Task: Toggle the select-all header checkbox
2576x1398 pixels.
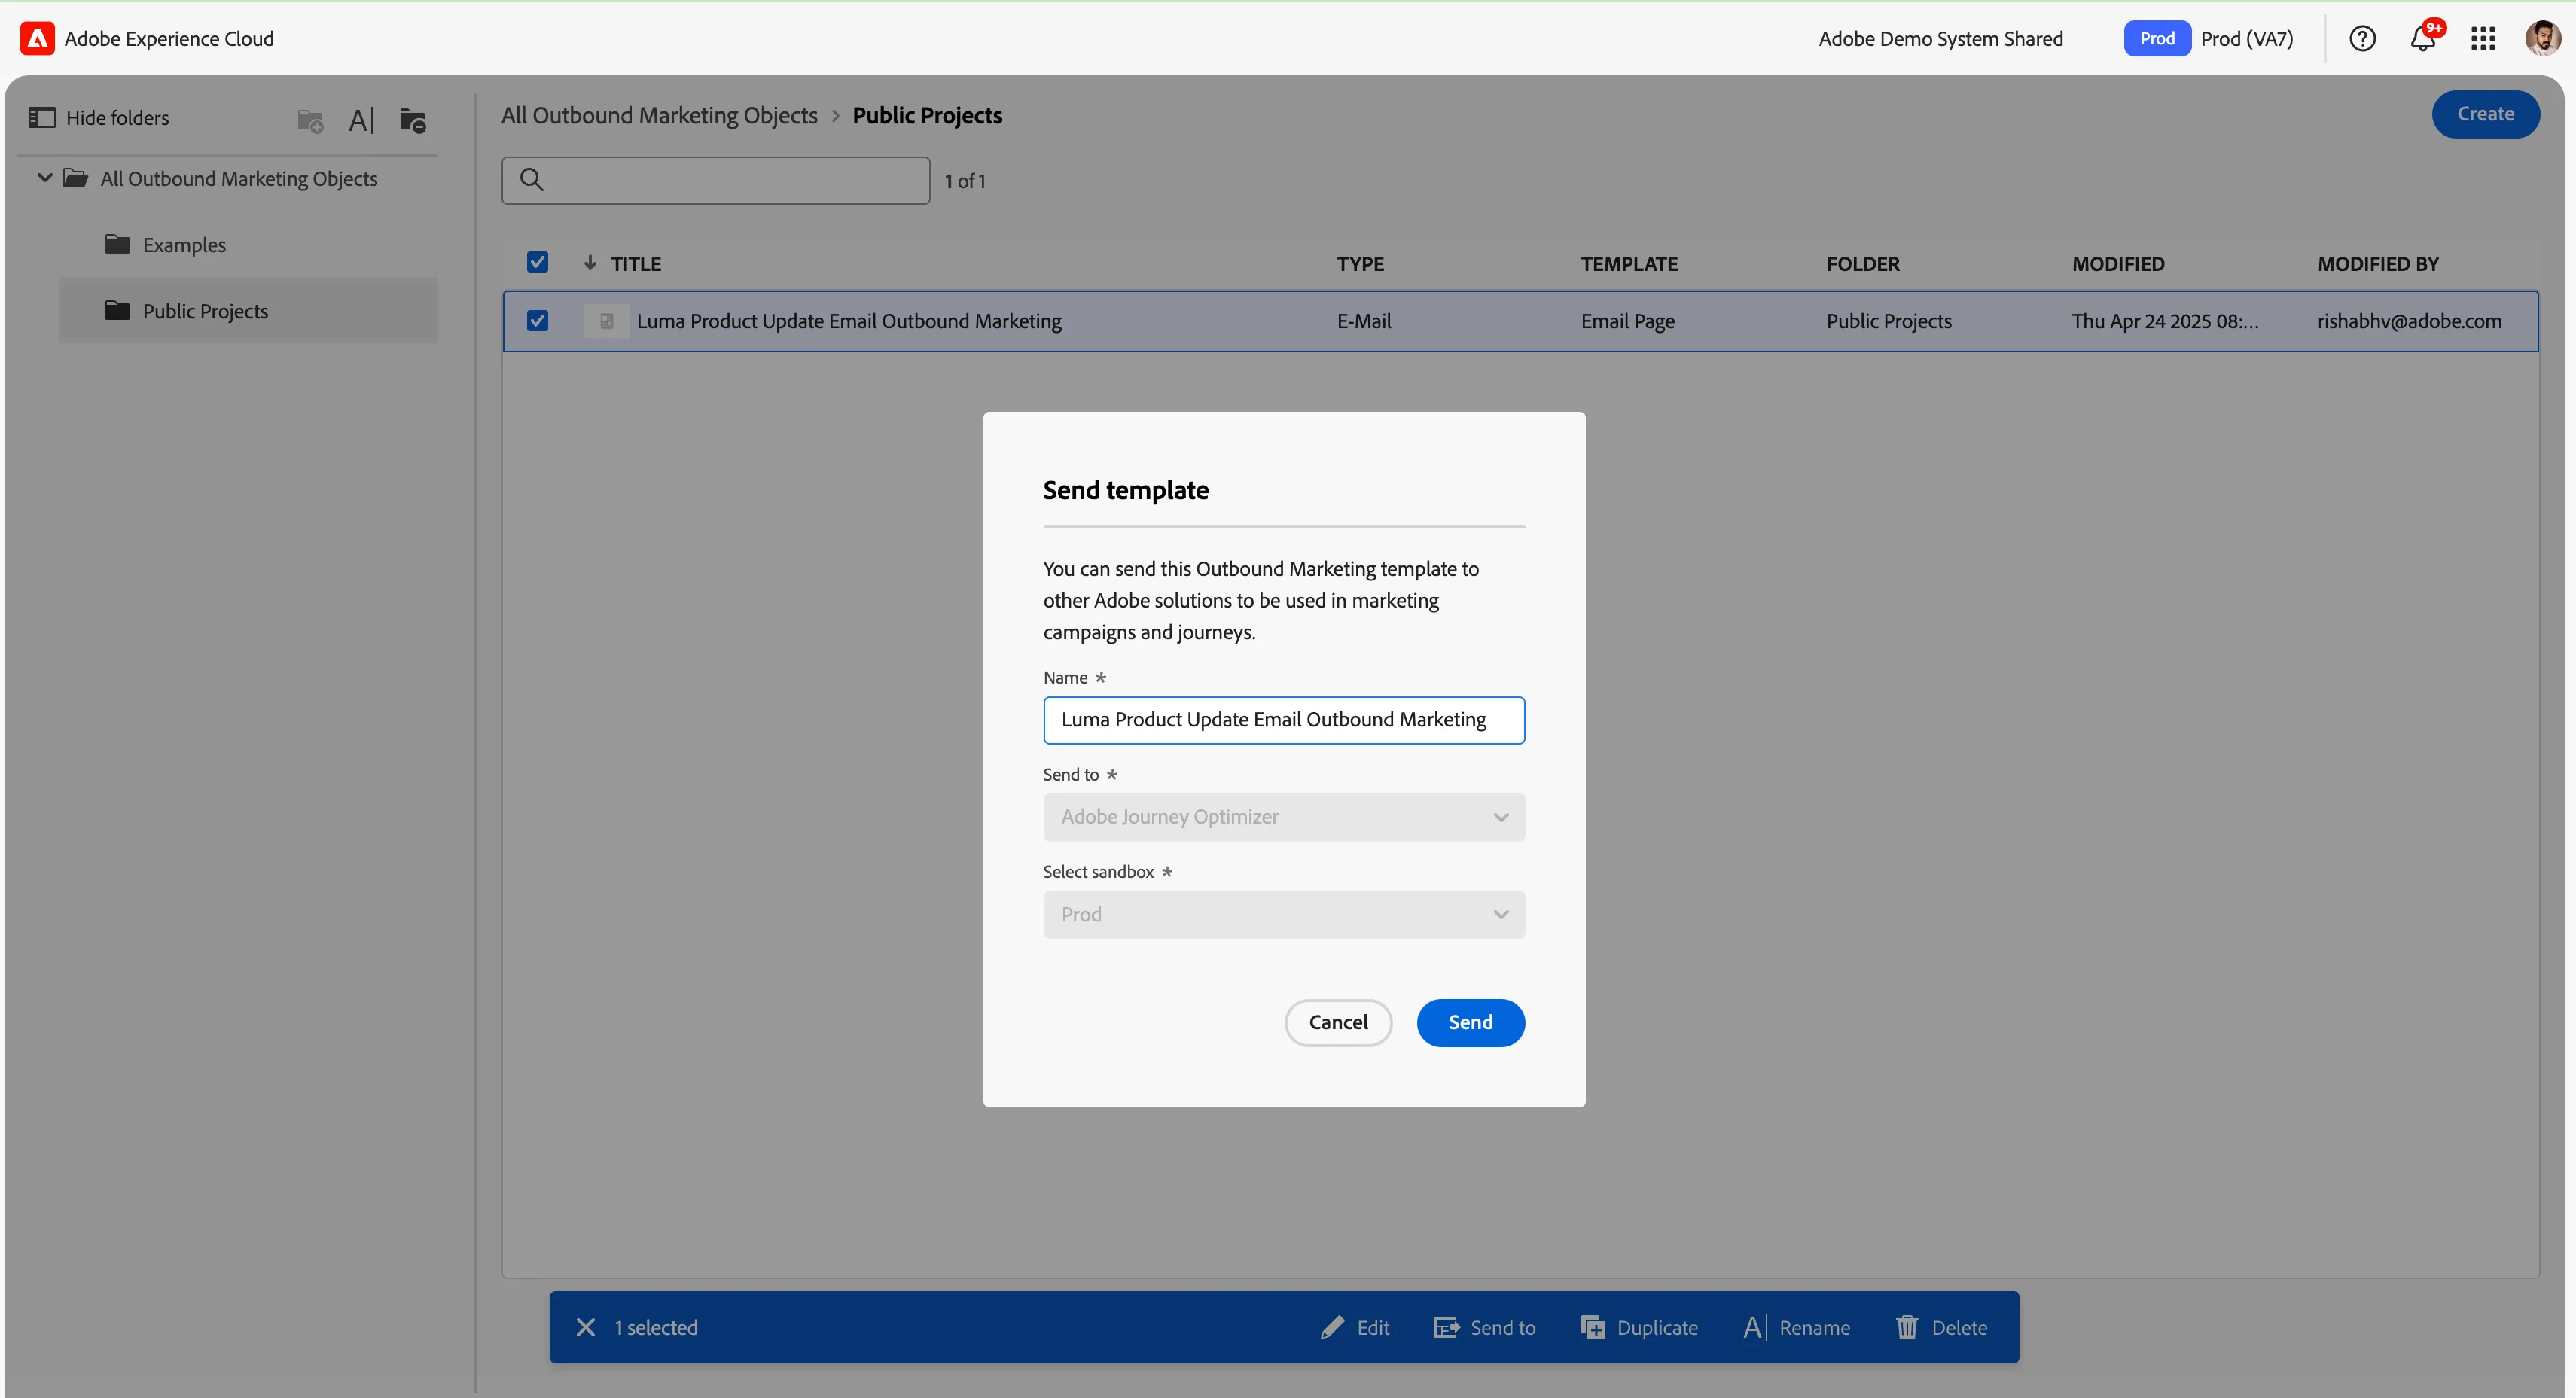Action: coord(537,262)
